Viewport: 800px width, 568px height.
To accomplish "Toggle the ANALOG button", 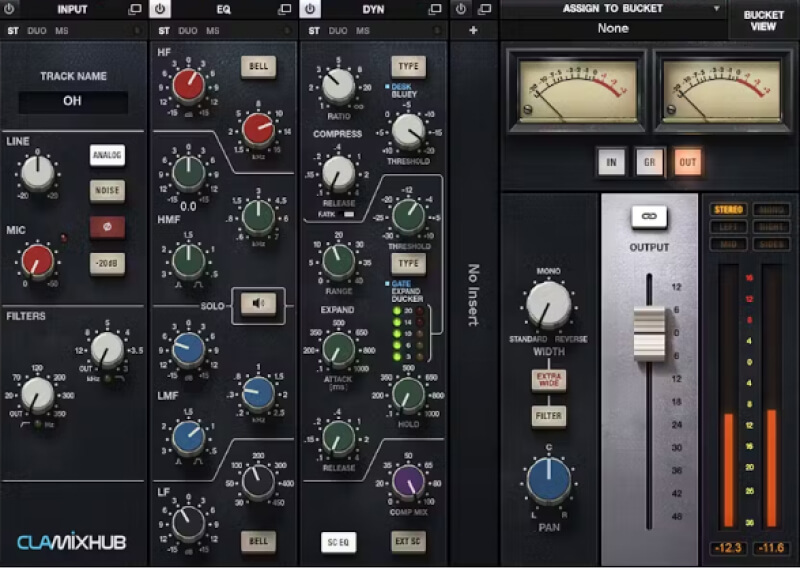I will point(107,155).
